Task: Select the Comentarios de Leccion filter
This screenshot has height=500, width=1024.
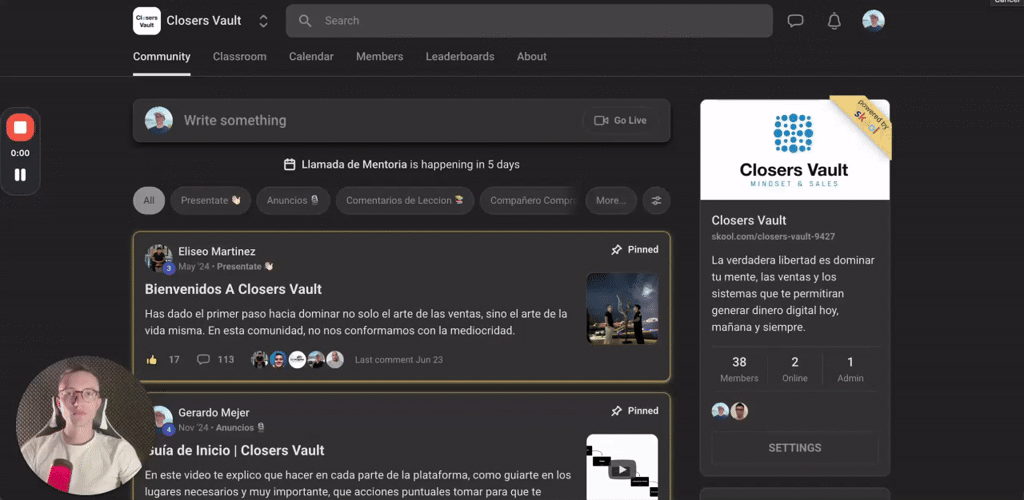Action: (405, 200)
